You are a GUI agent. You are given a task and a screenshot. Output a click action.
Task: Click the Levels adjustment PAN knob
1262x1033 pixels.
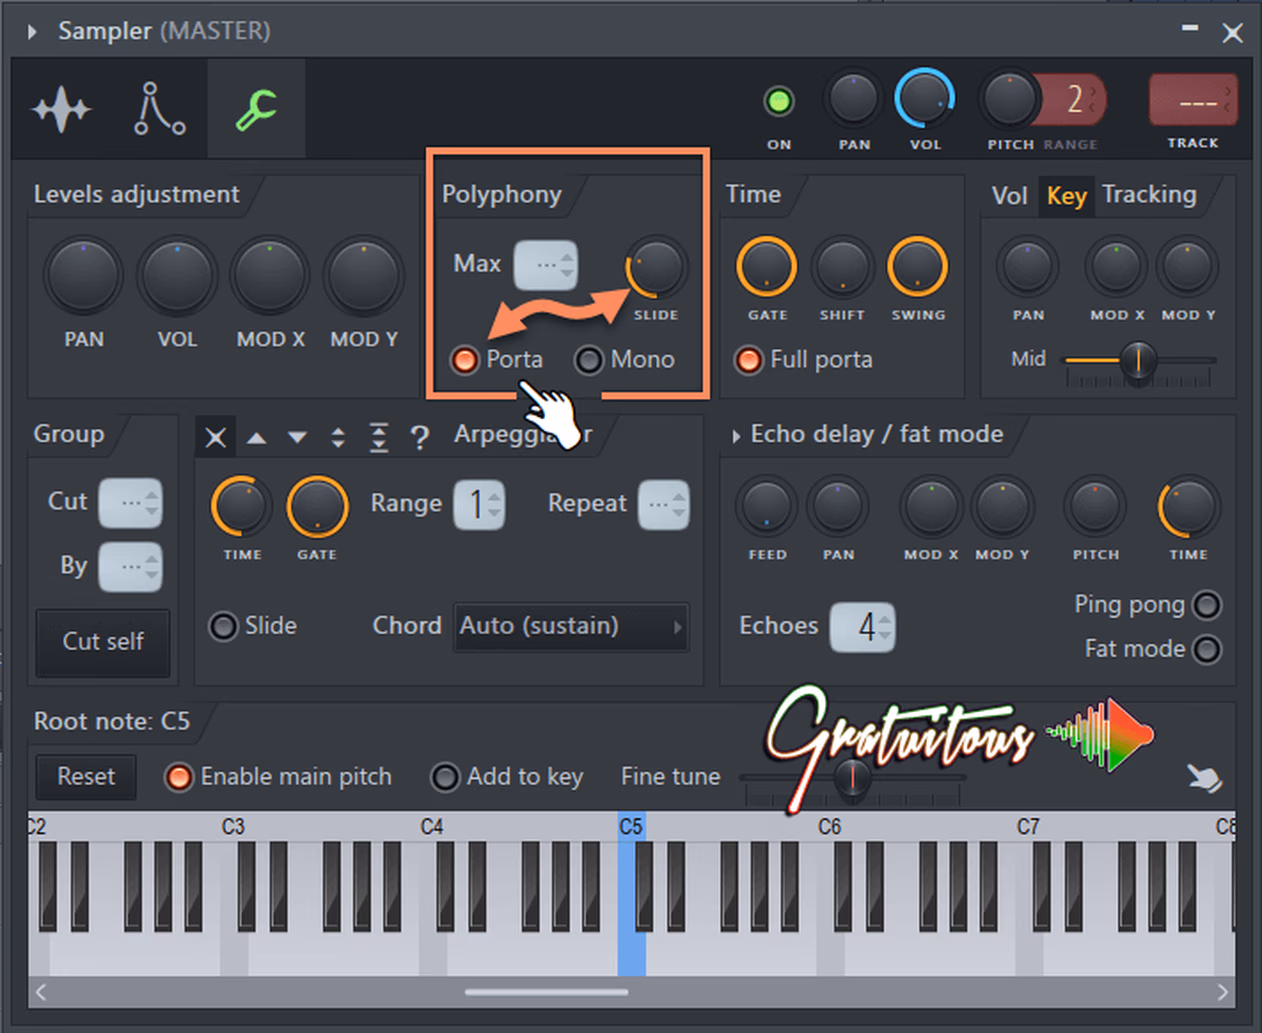(x=84, y=276)
